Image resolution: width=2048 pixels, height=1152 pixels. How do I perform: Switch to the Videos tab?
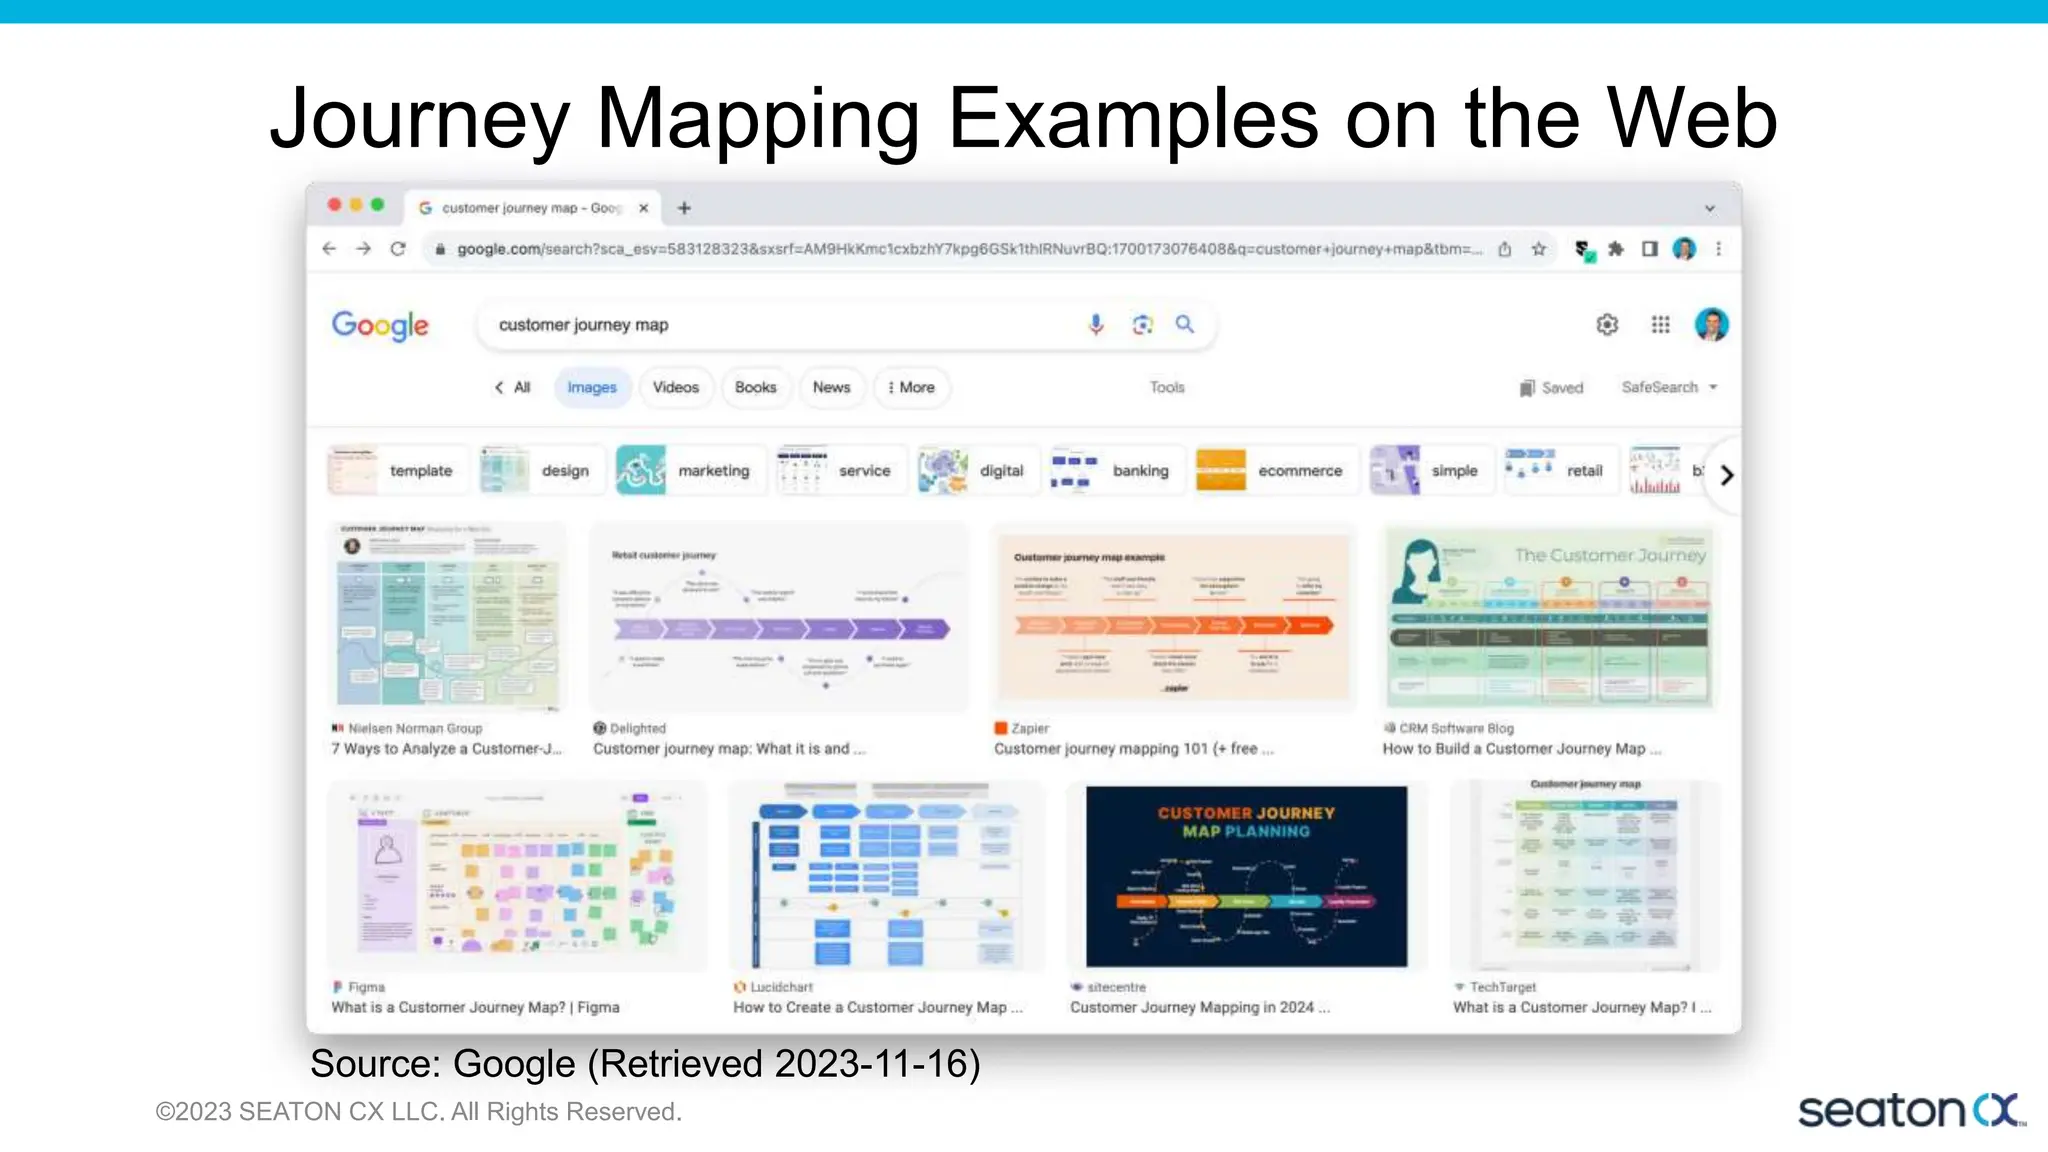676,387
